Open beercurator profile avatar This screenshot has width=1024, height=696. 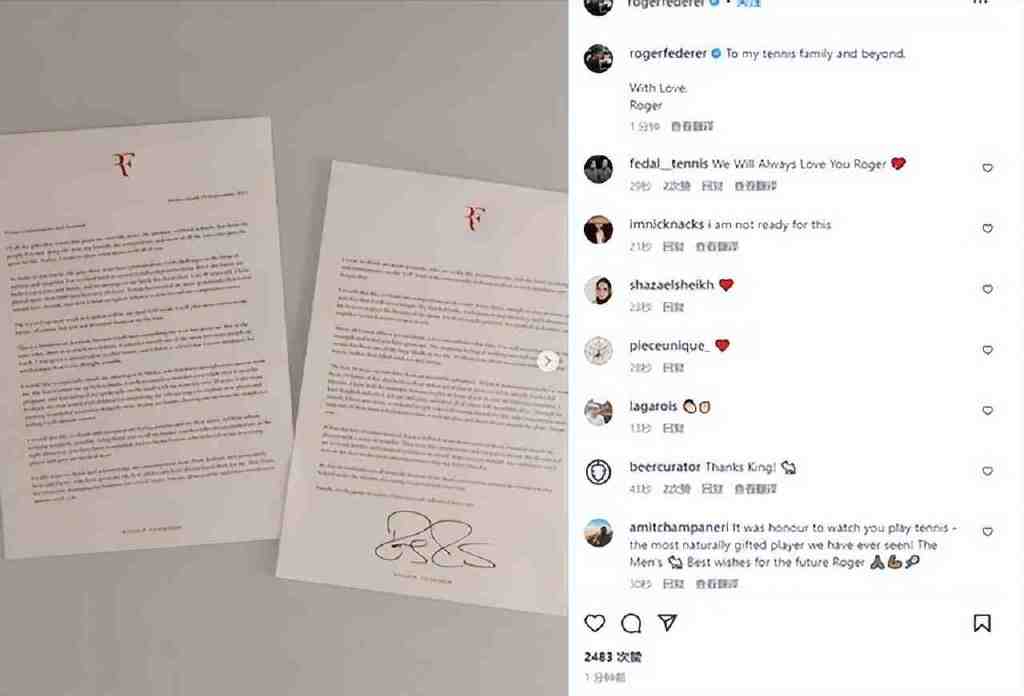pos(598,471)
